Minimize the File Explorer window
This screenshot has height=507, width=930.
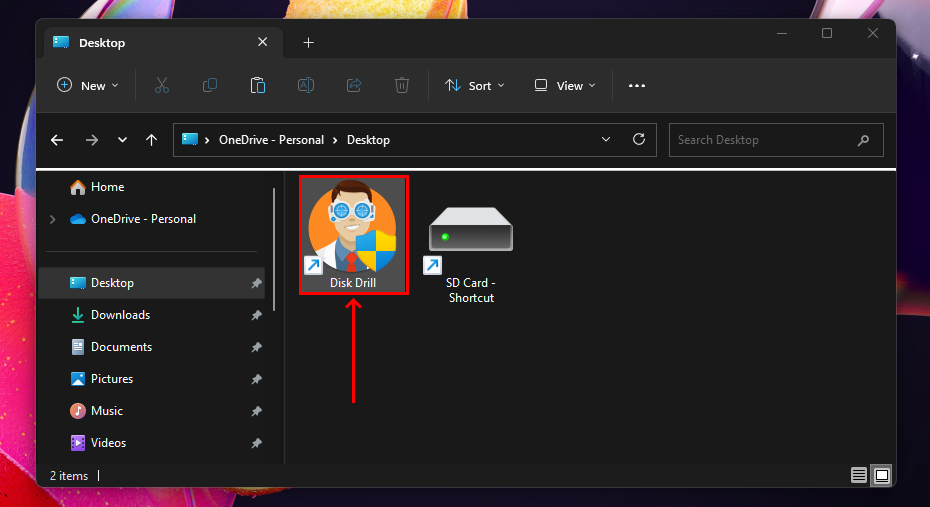782,33
